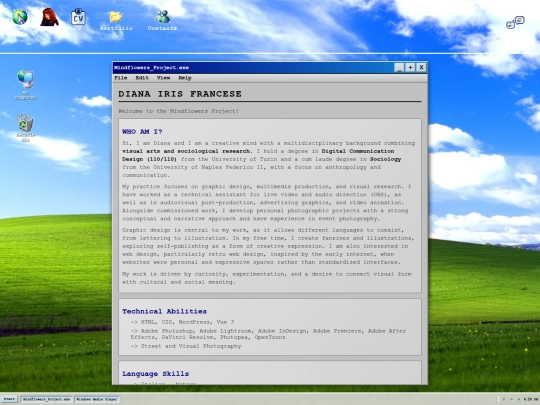This screenshot has width=540, height=405.
Task: Click the 'WHO AM I?' heading
Action: (x=142, y=132)
